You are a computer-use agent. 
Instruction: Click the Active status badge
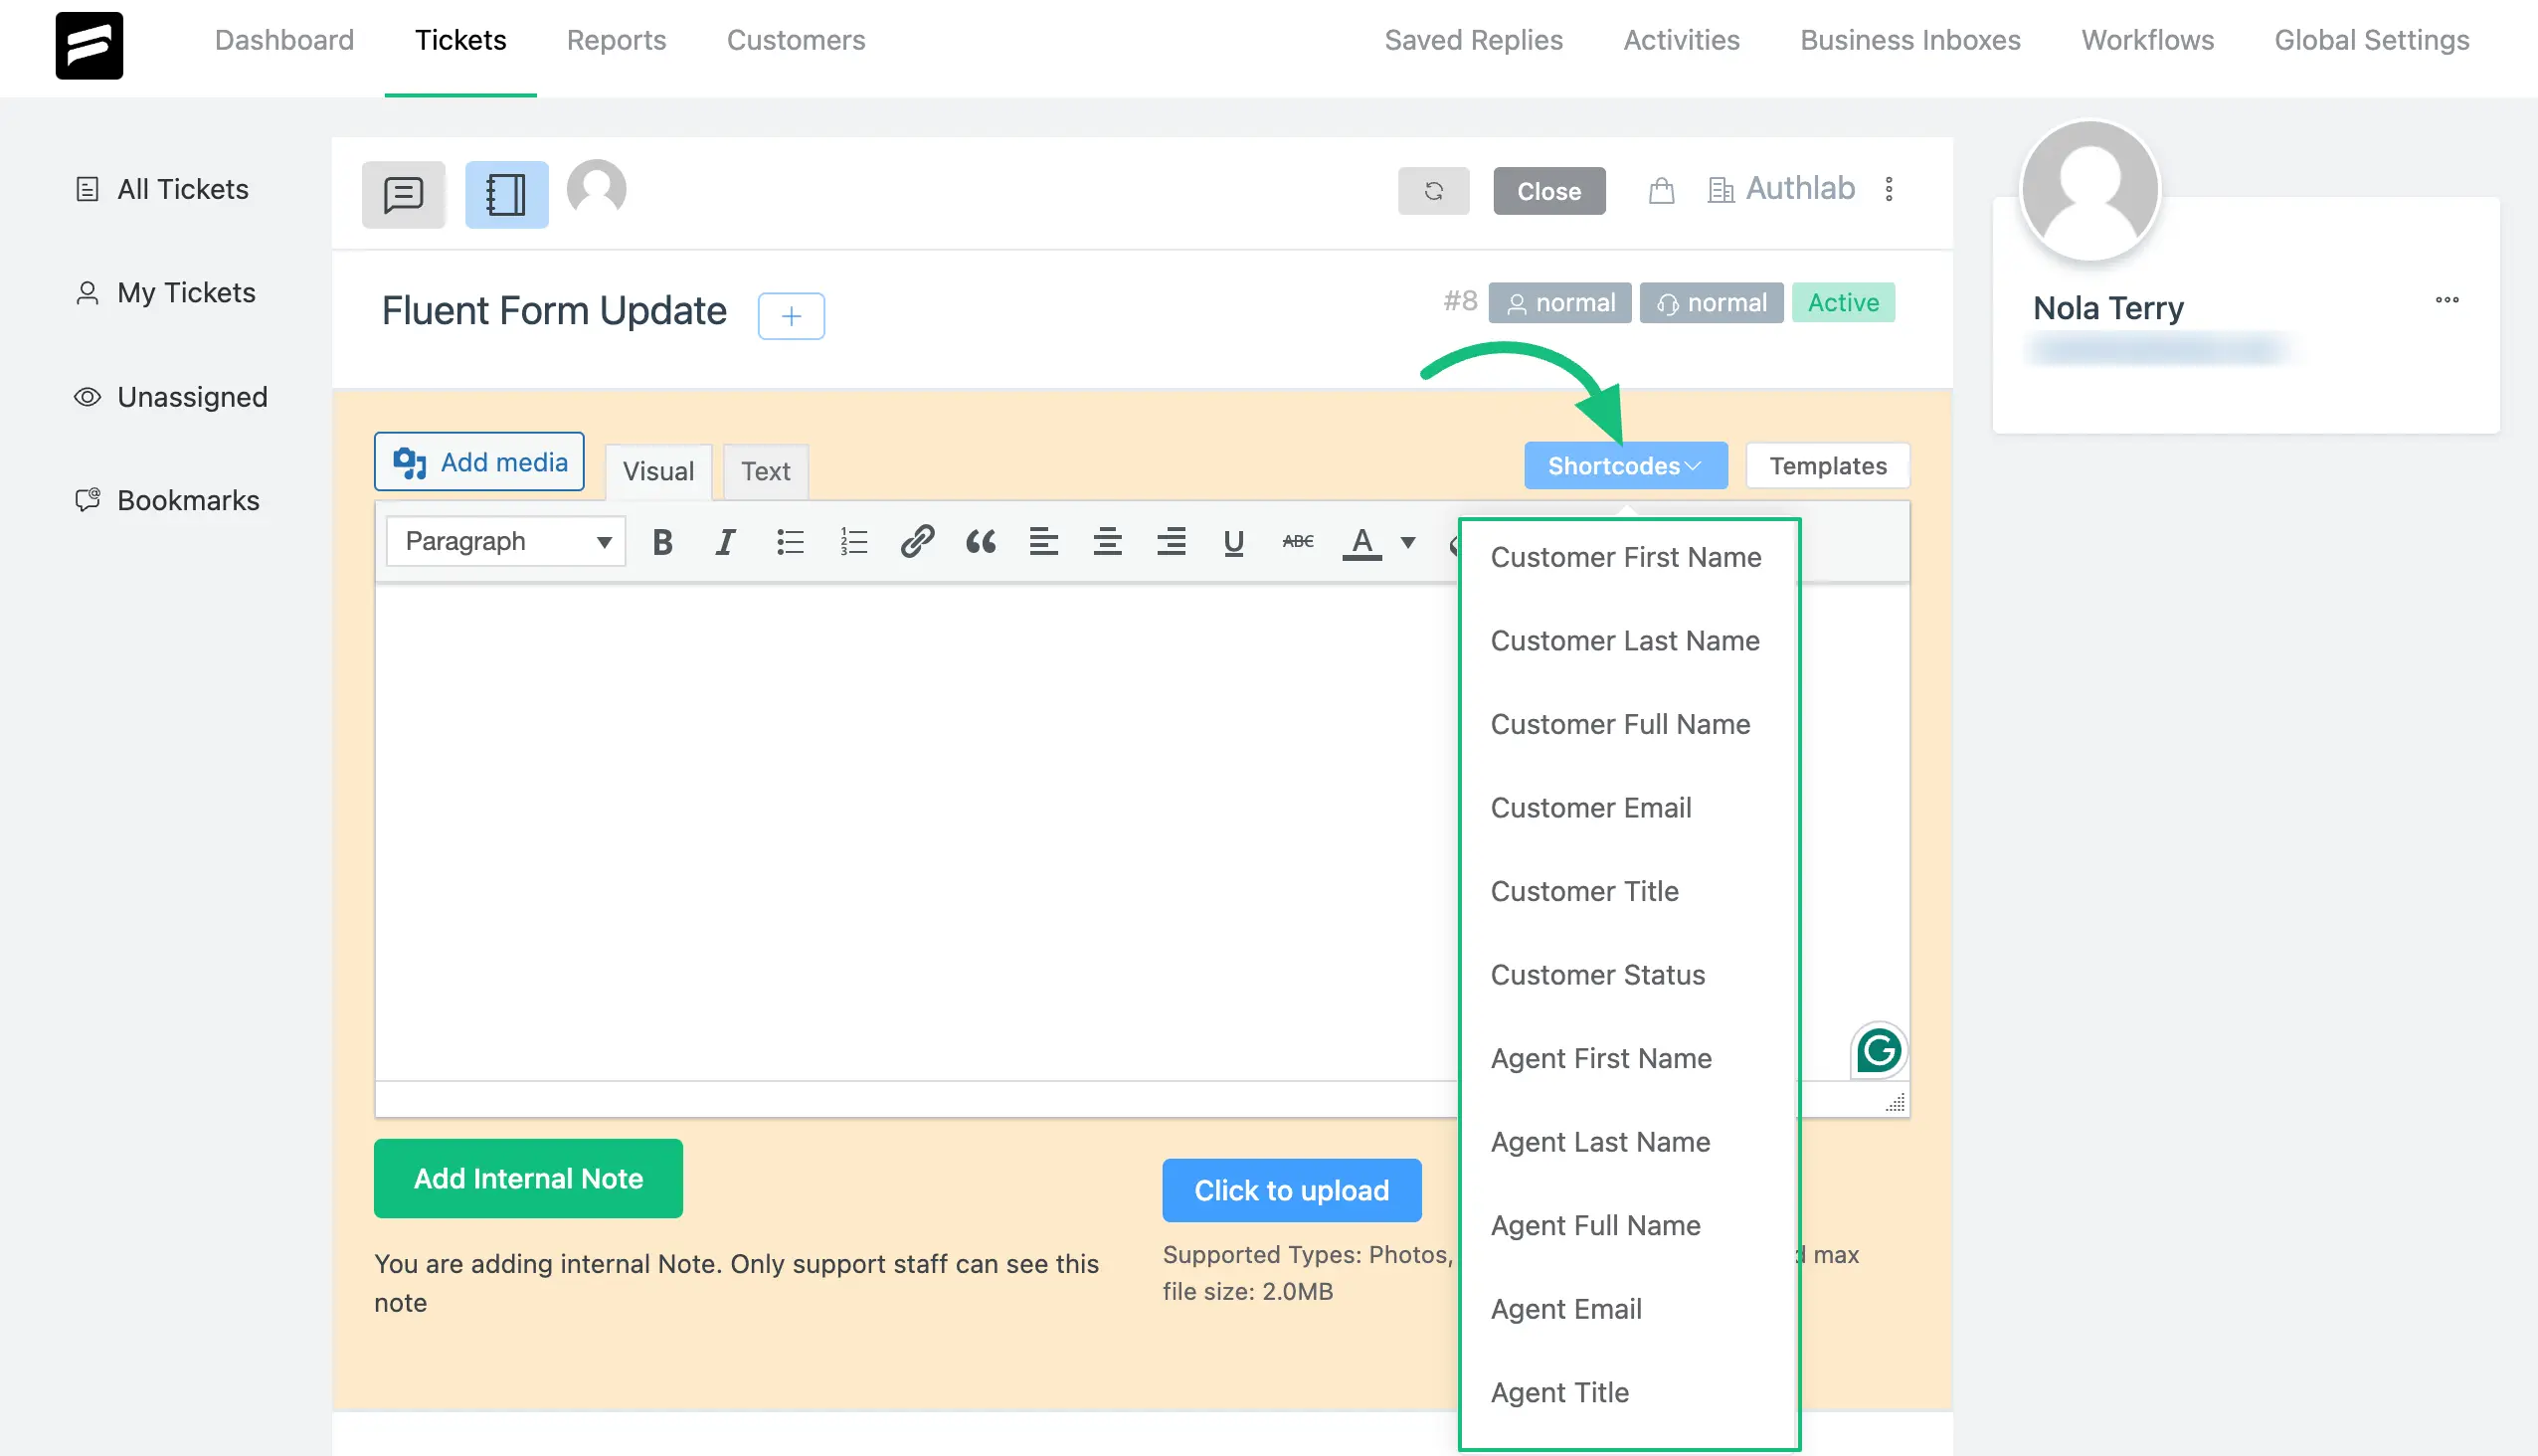click(x=1843, y=302)
